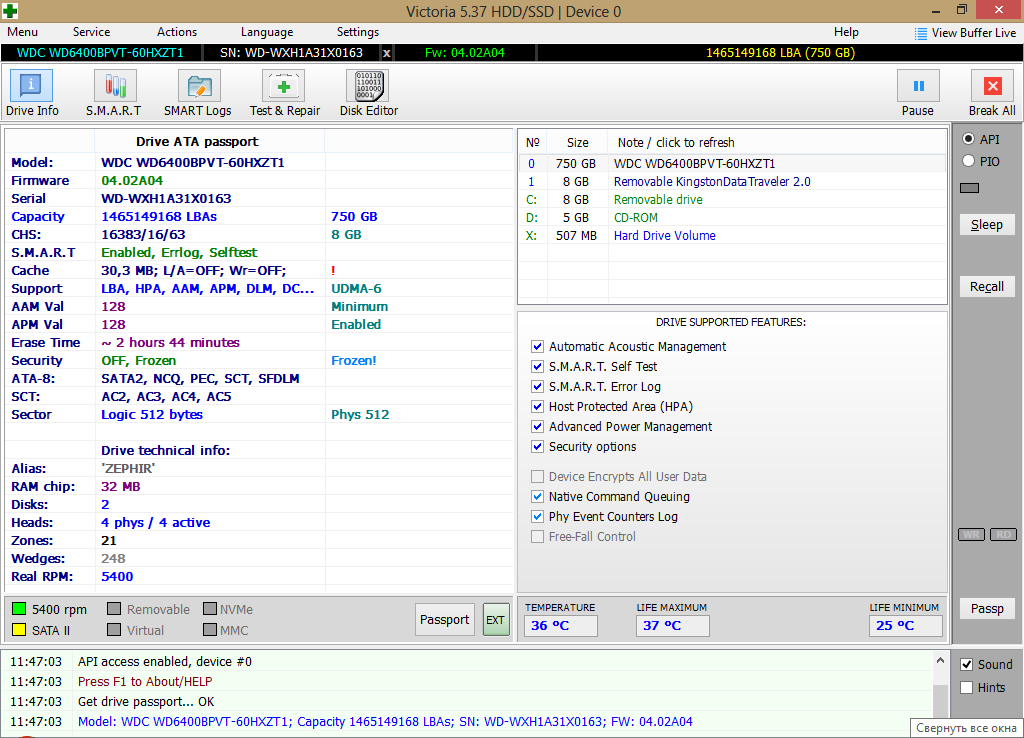Open Test & Repair icon

283,86
